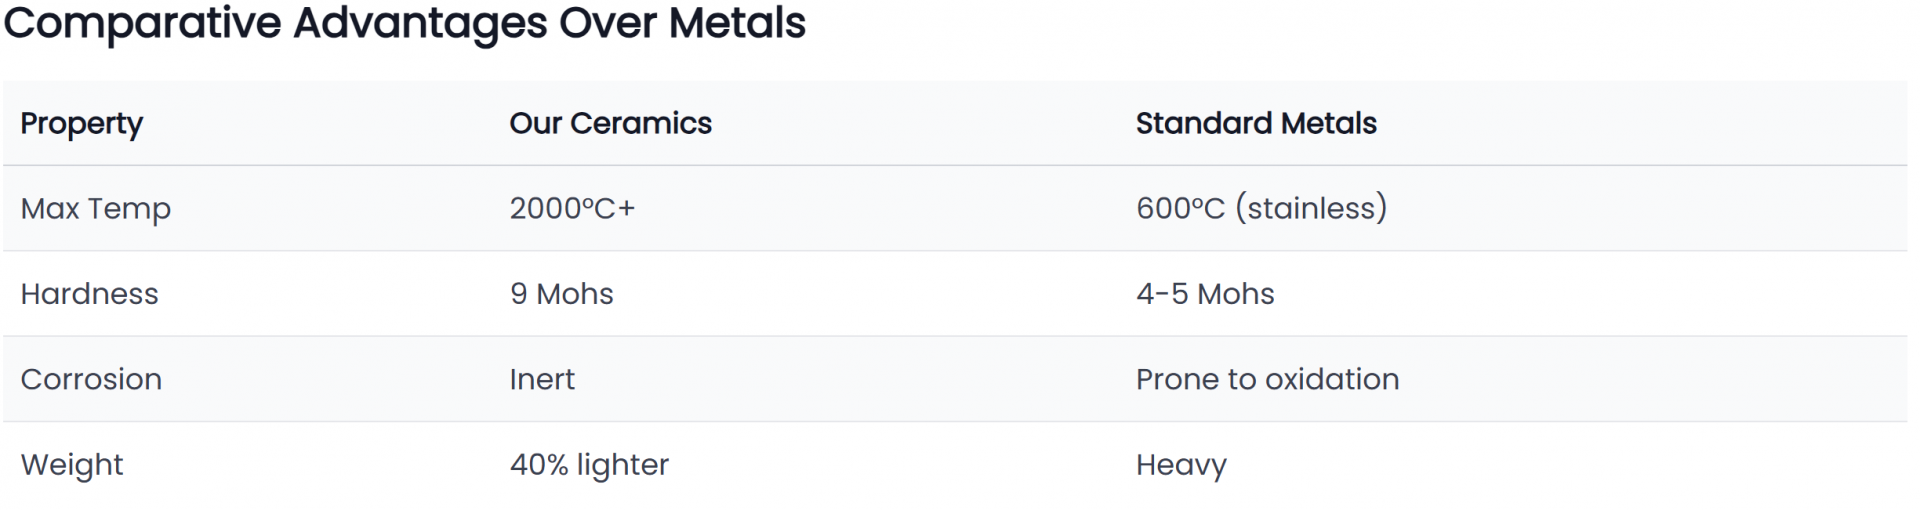Select the Weight row label
1920x510 pixels.
point(72,465)
